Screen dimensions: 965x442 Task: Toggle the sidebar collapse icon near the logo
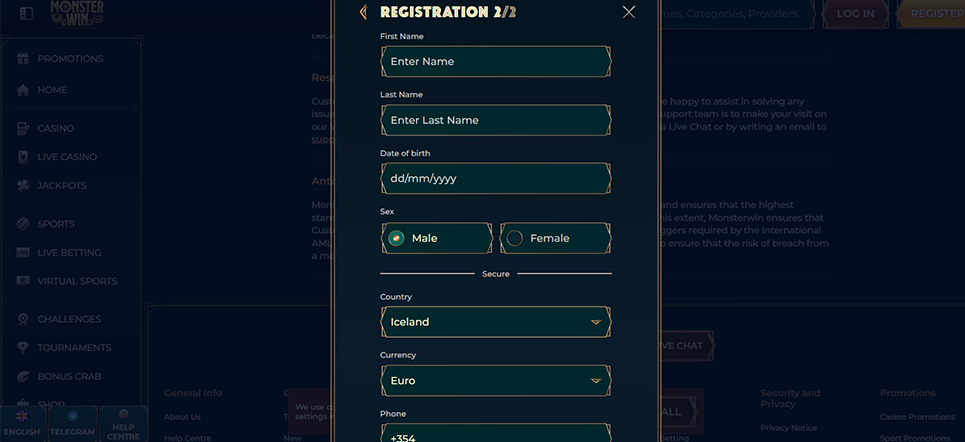point(26,14)
